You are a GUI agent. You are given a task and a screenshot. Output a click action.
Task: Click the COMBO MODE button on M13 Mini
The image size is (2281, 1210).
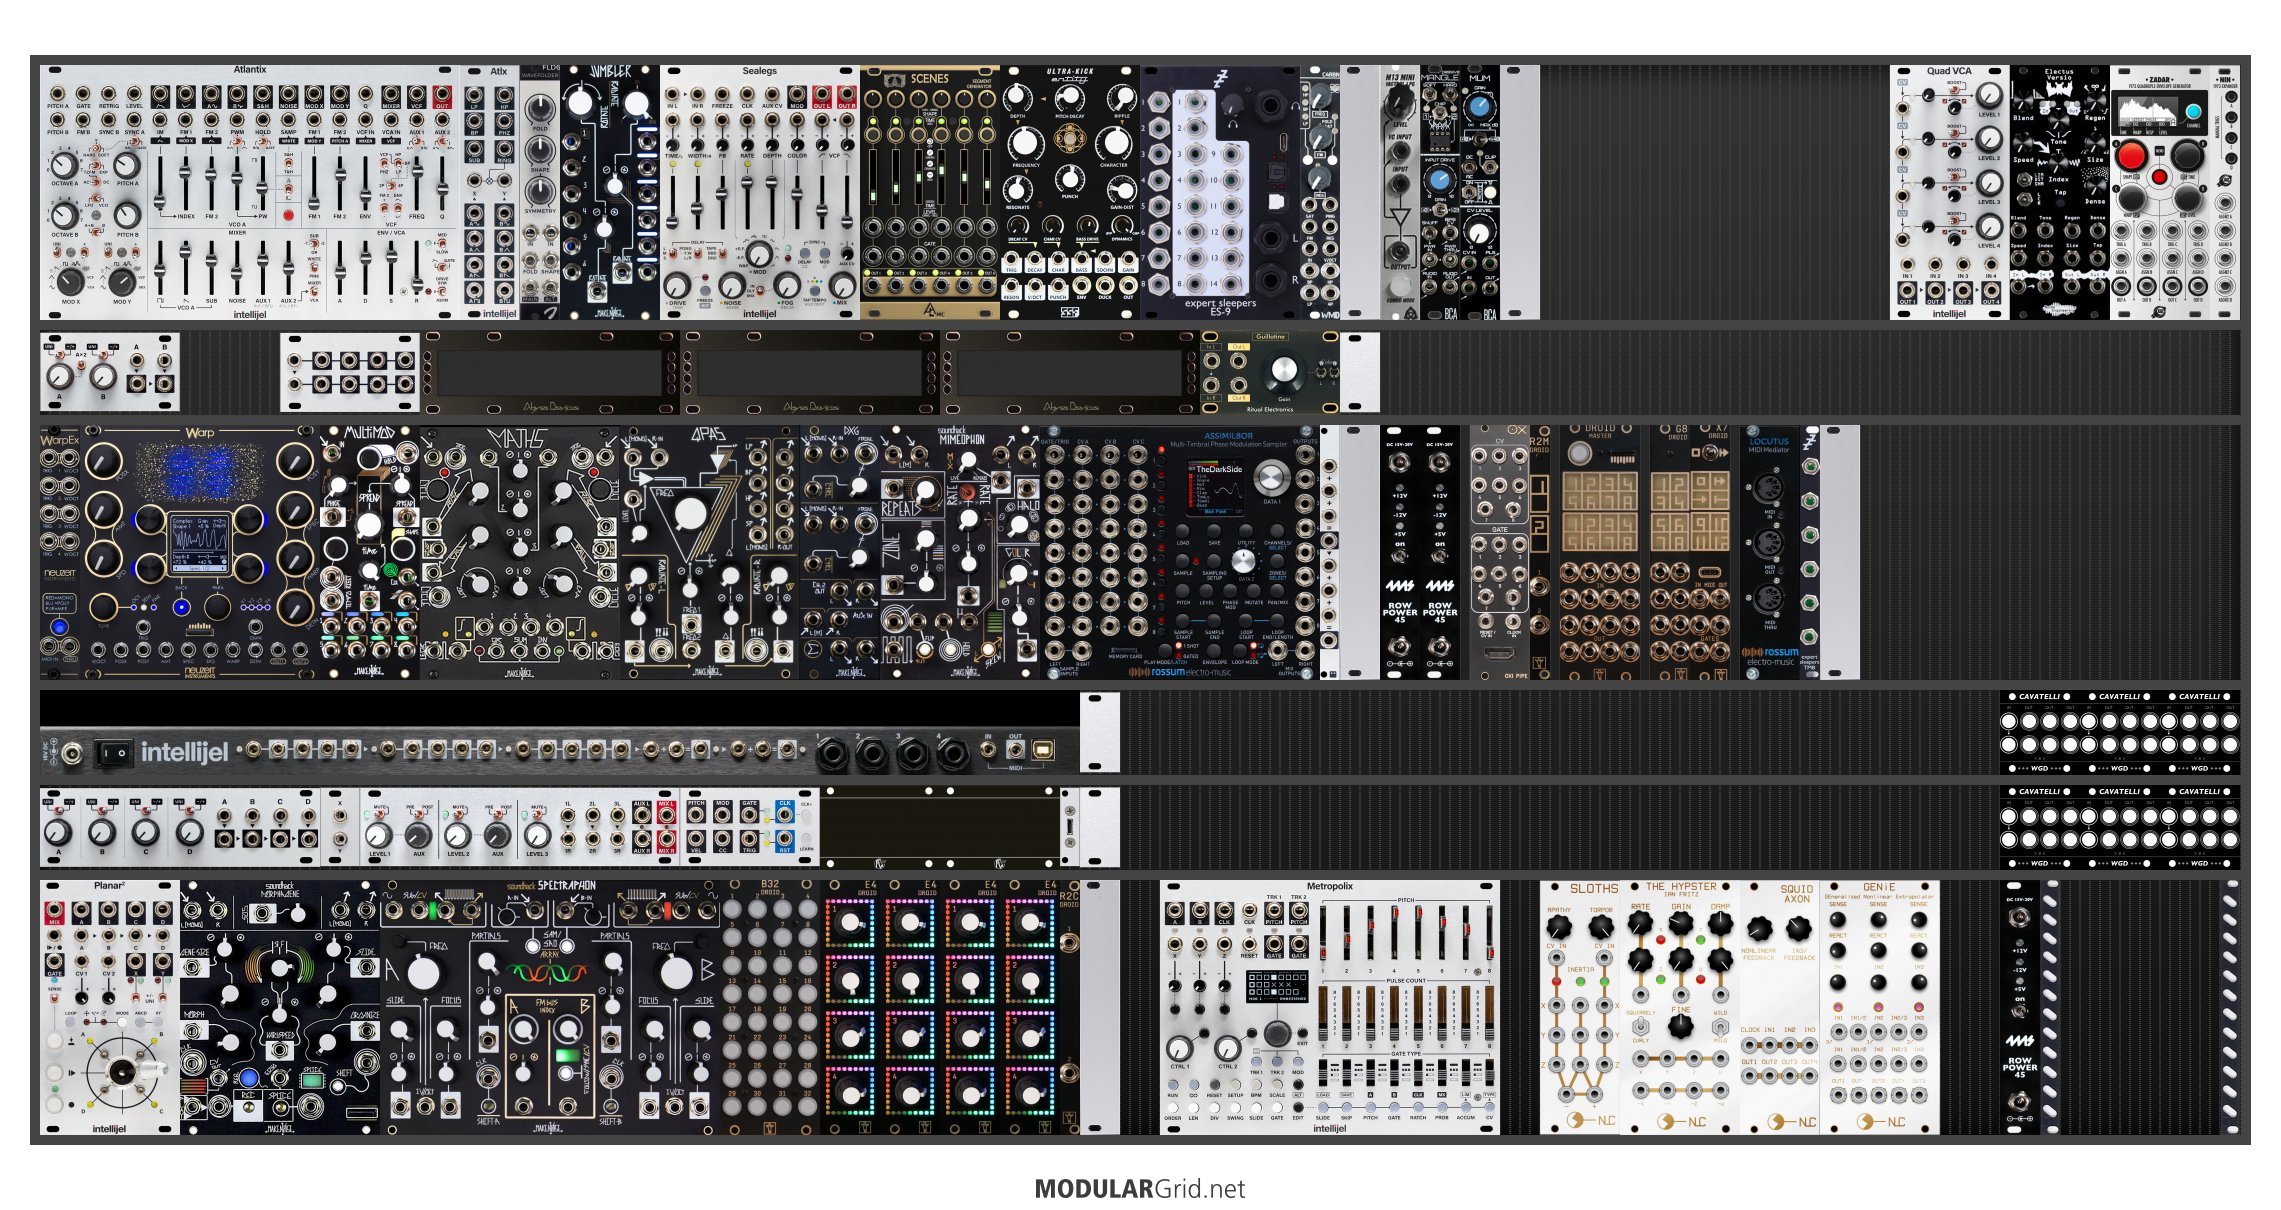click(1400, 287)
